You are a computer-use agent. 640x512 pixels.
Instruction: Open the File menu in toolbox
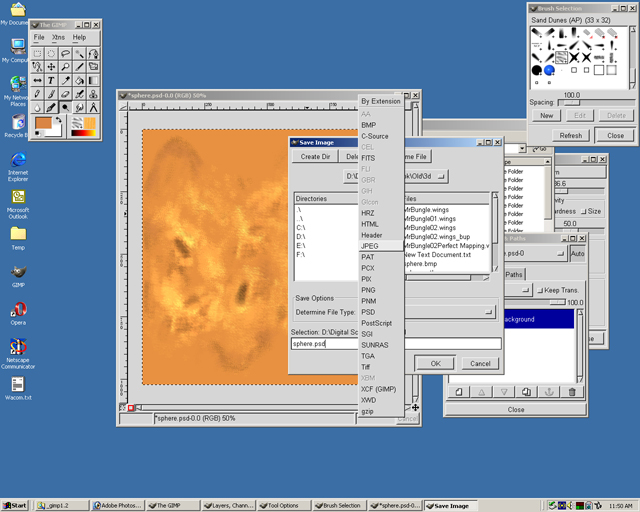coord(39,37)
